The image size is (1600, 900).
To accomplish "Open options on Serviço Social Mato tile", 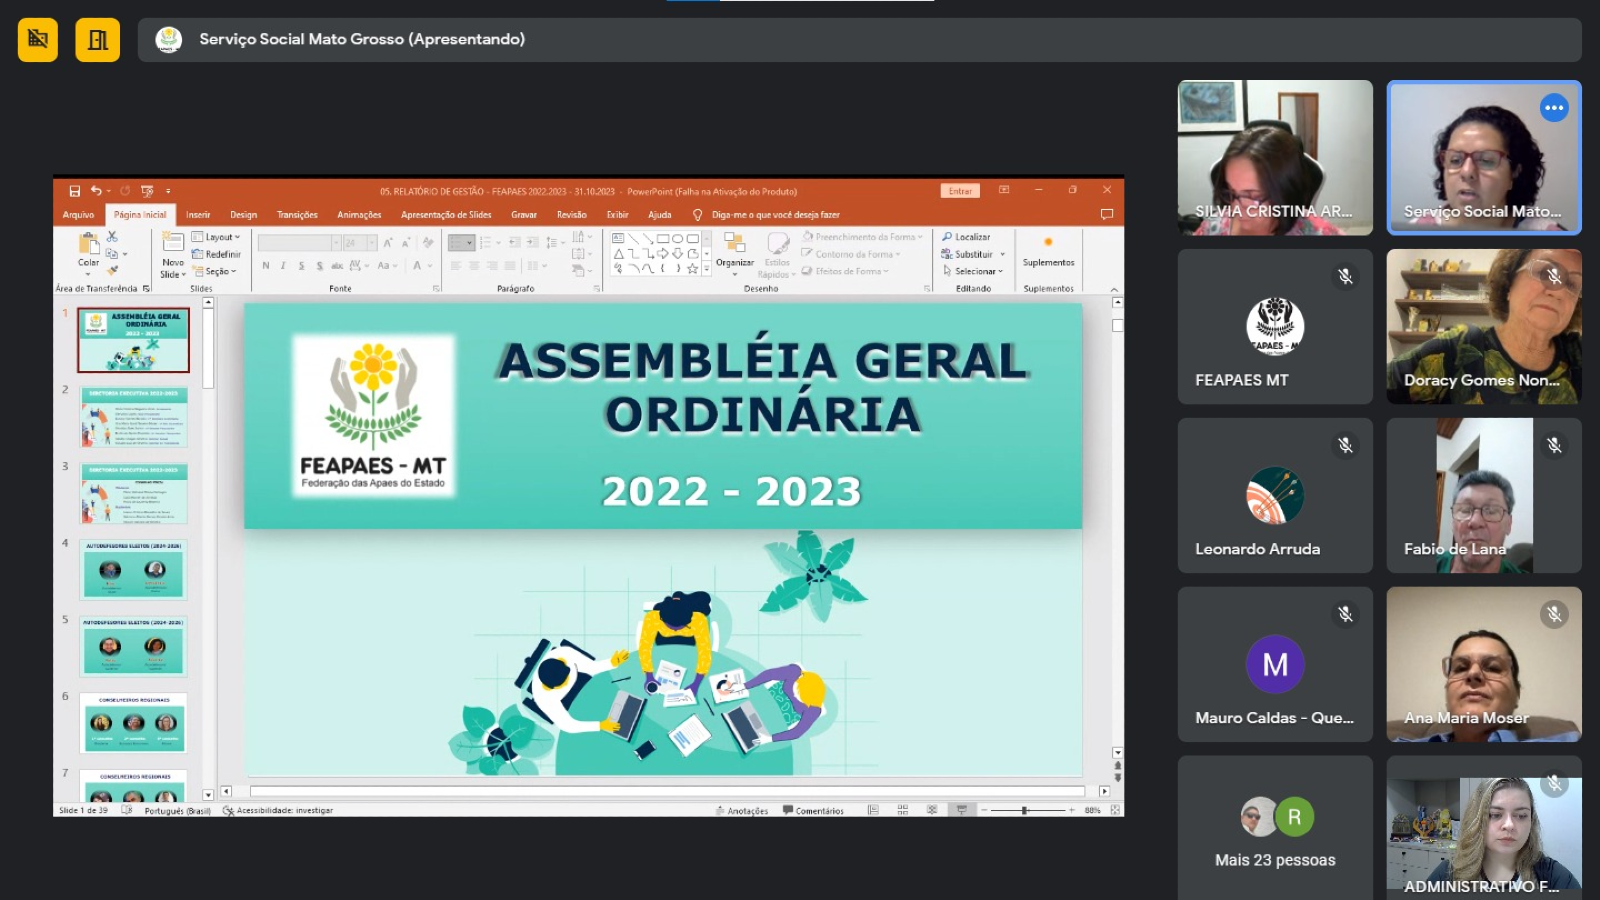I will tap(1554, 107).
